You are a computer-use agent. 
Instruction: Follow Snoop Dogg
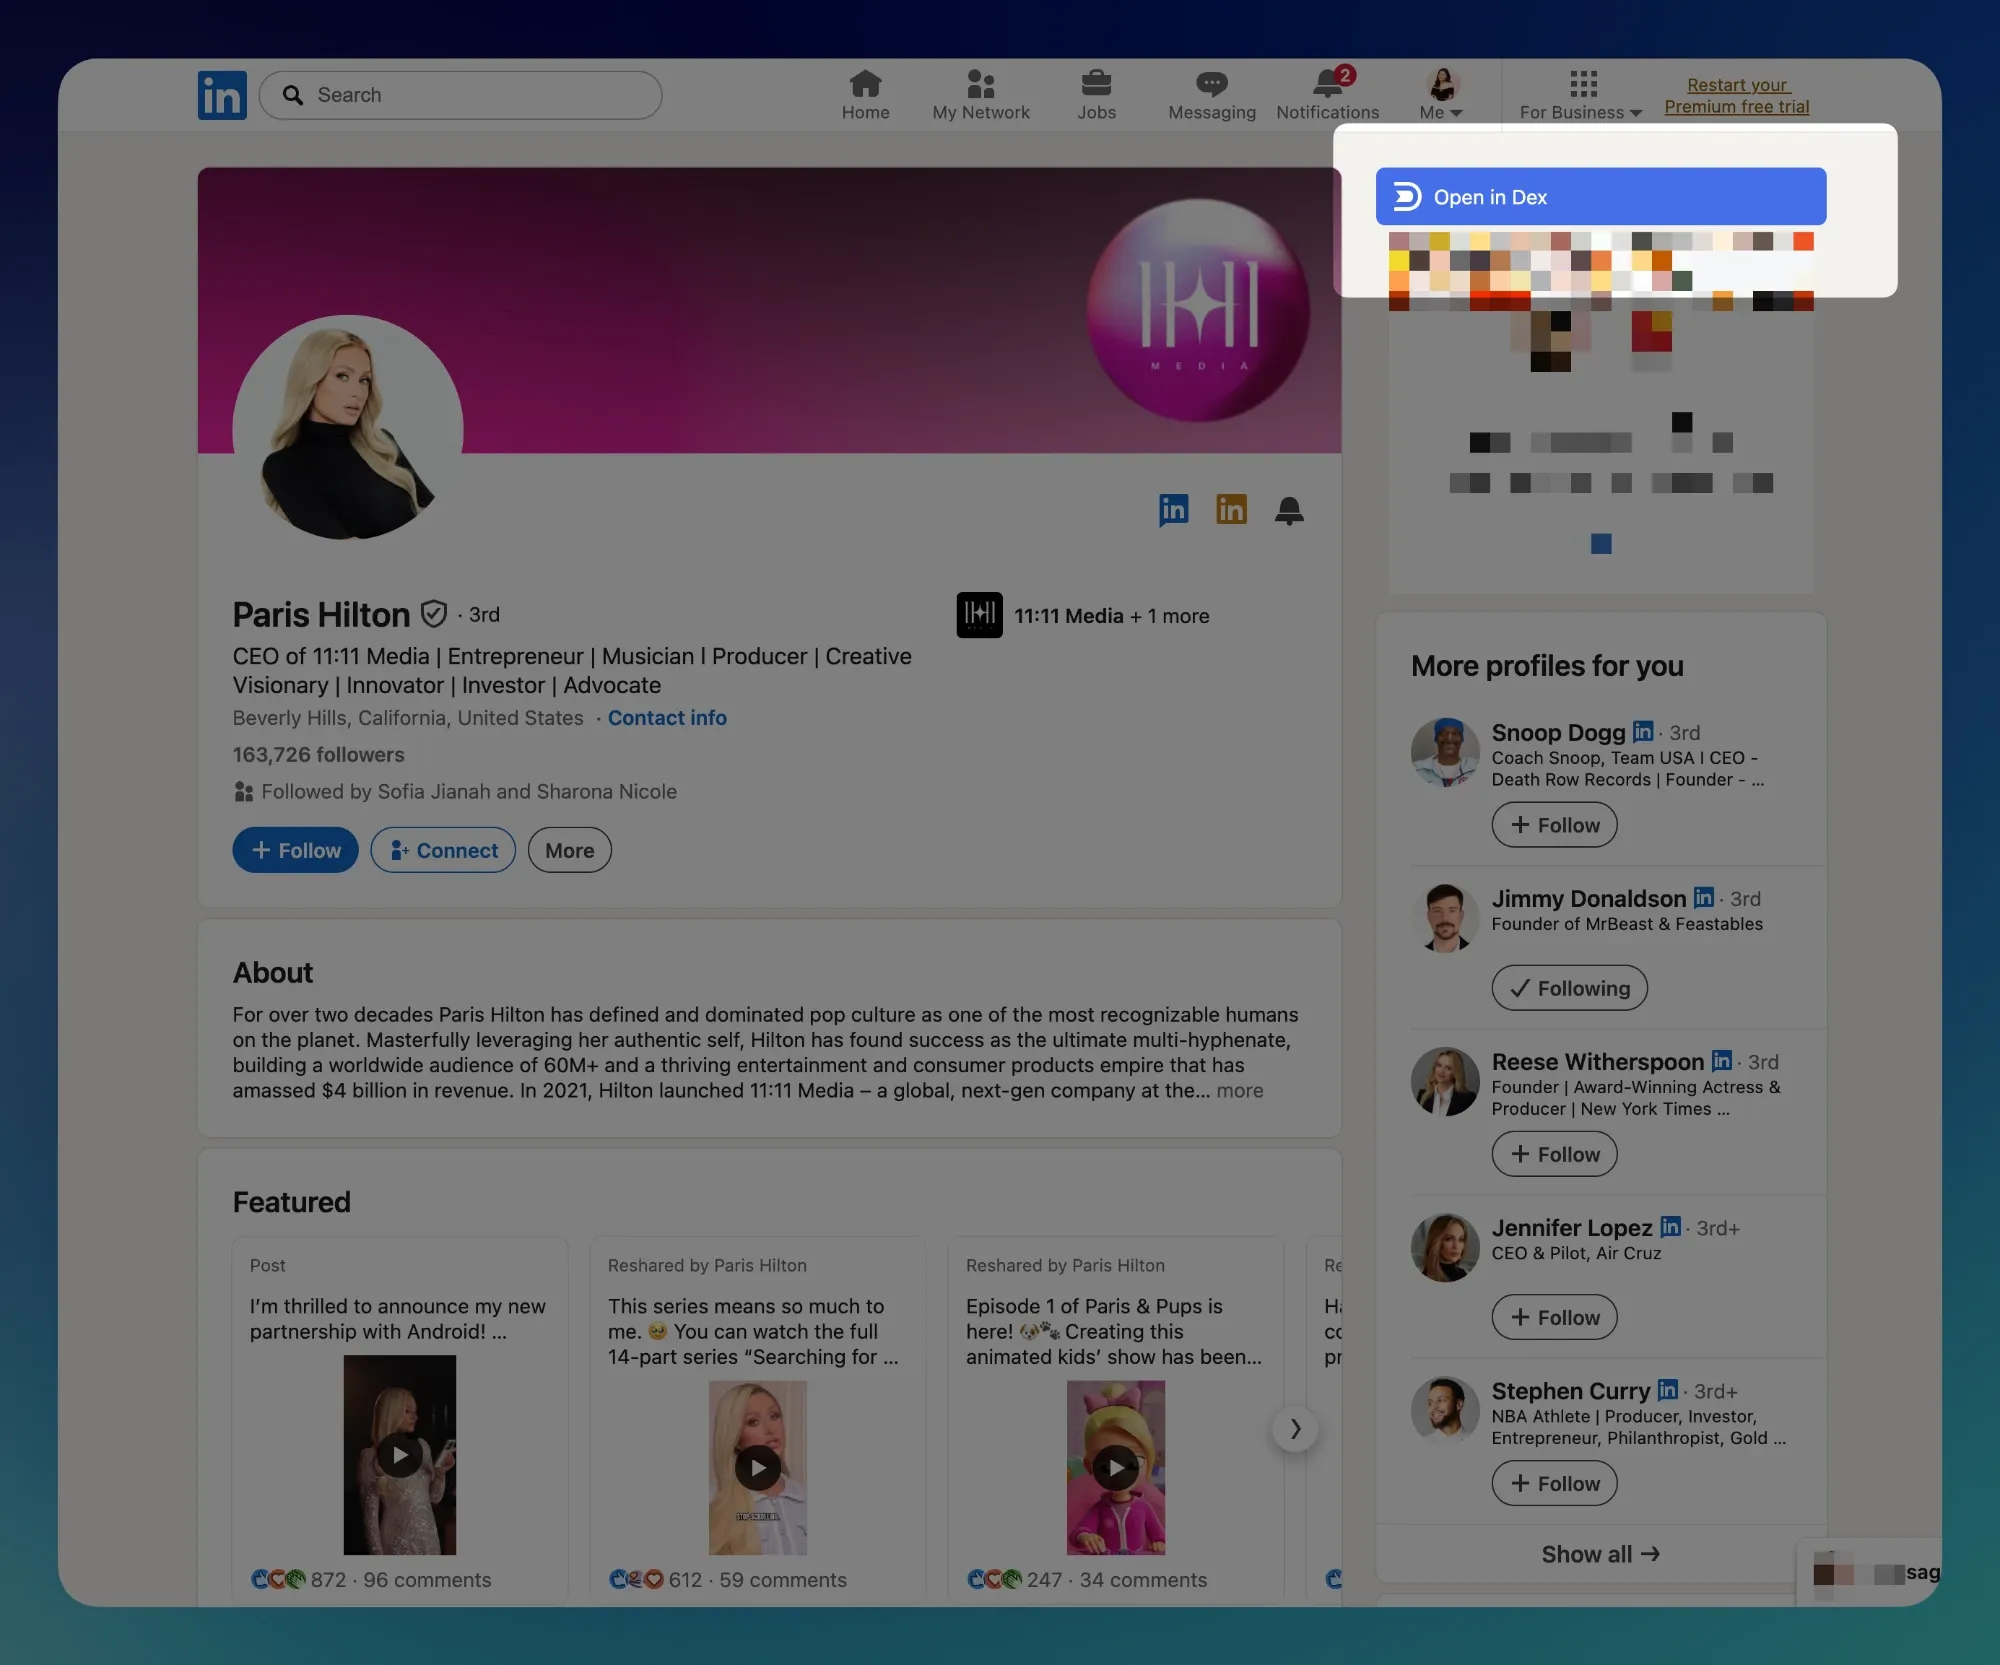(x=1554, y=825)
